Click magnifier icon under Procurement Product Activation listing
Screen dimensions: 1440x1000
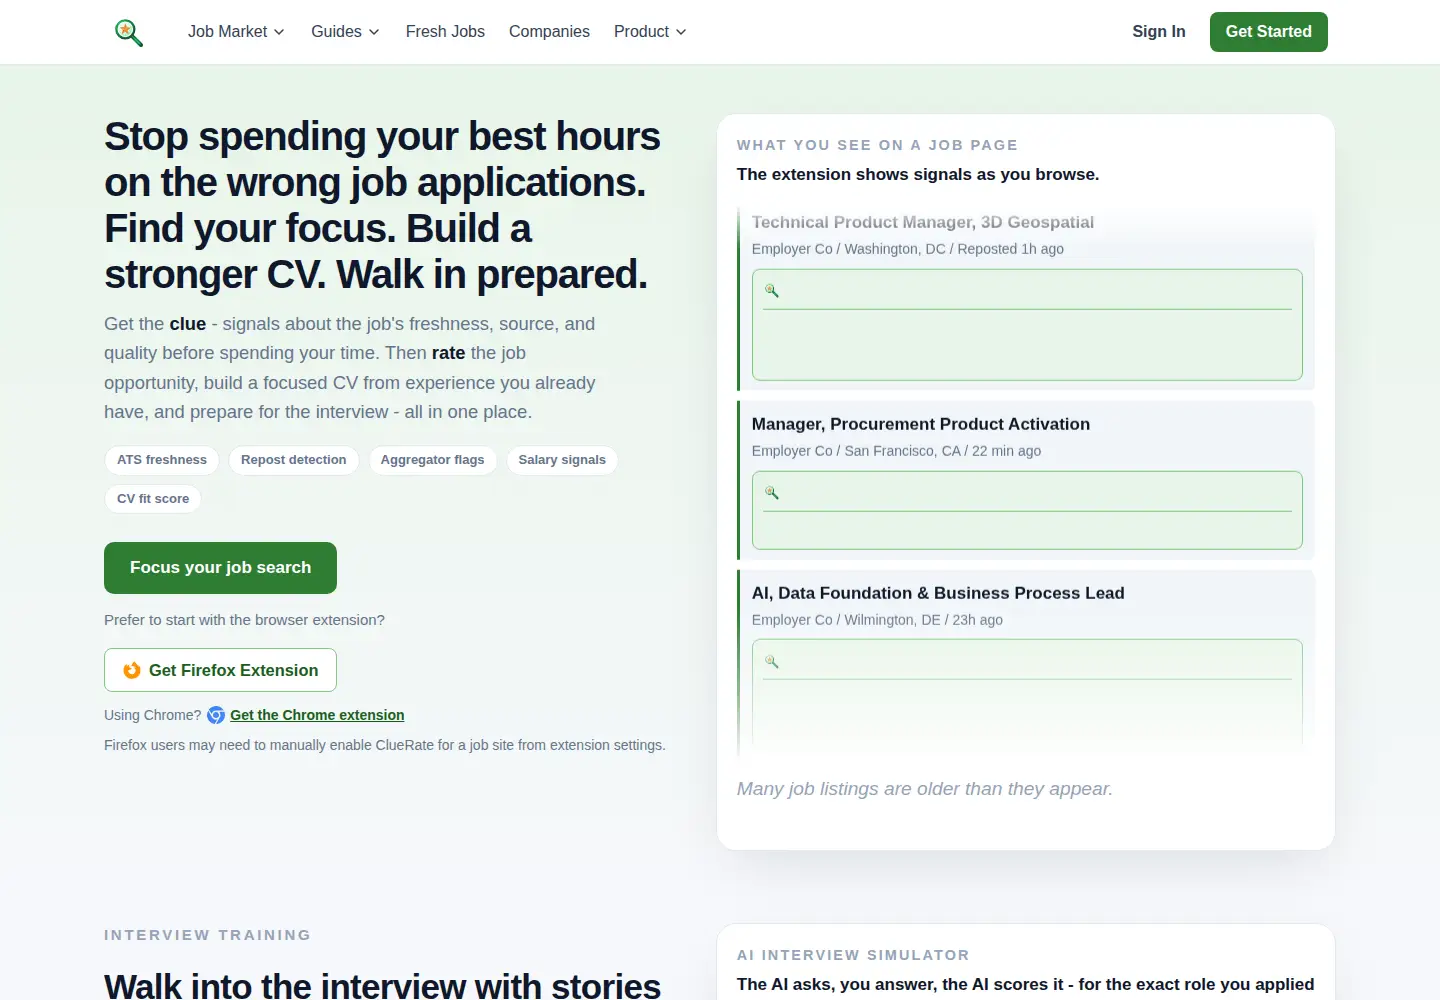(772, 492)
